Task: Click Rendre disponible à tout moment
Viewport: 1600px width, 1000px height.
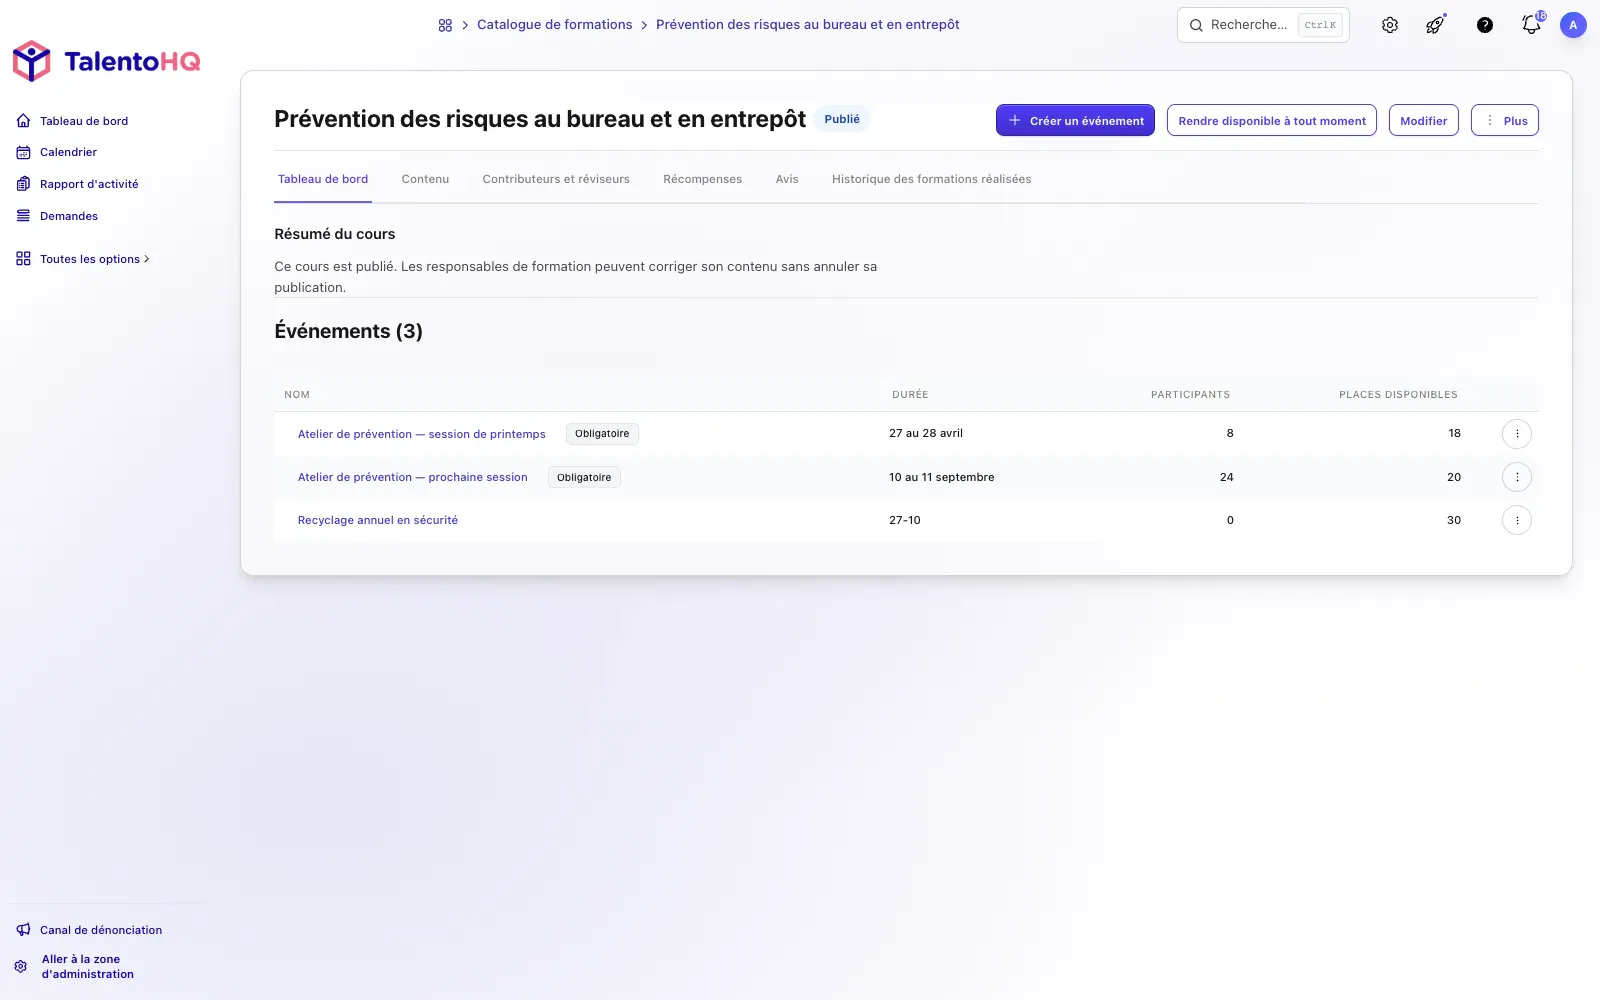Action: tap(1272, 120)
